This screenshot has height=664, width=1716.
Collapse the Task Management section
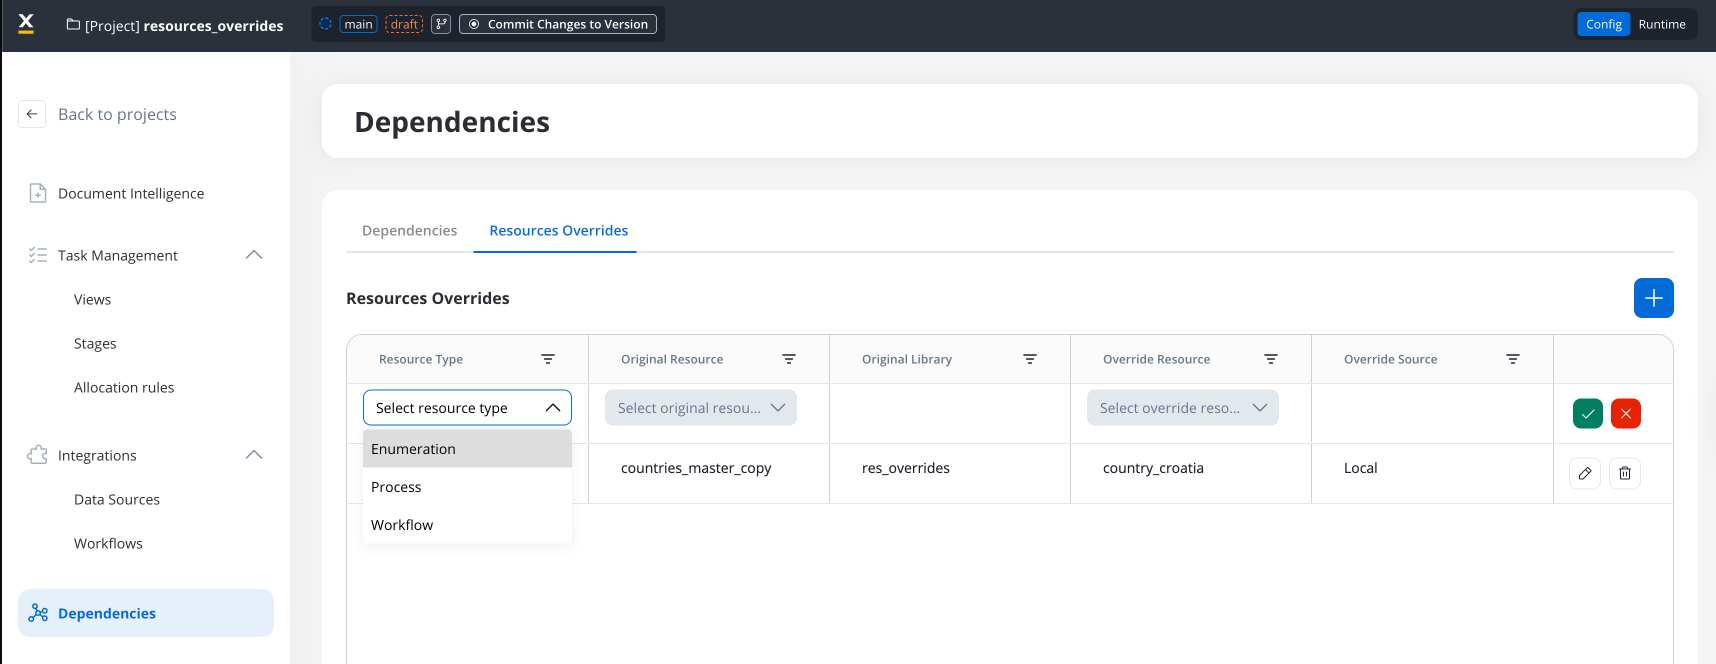[x=254, y=255]
